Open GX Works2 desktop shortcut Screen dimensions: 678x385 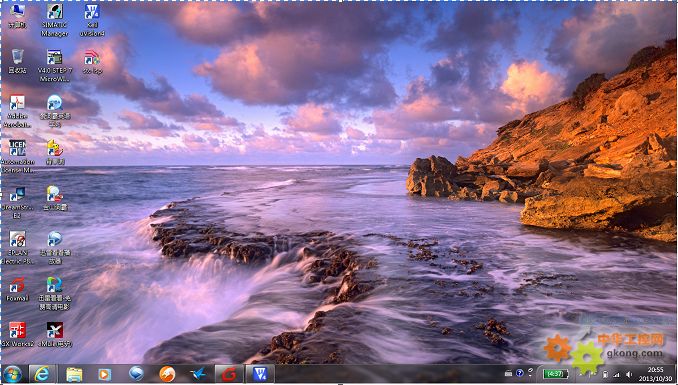(17, 334)
